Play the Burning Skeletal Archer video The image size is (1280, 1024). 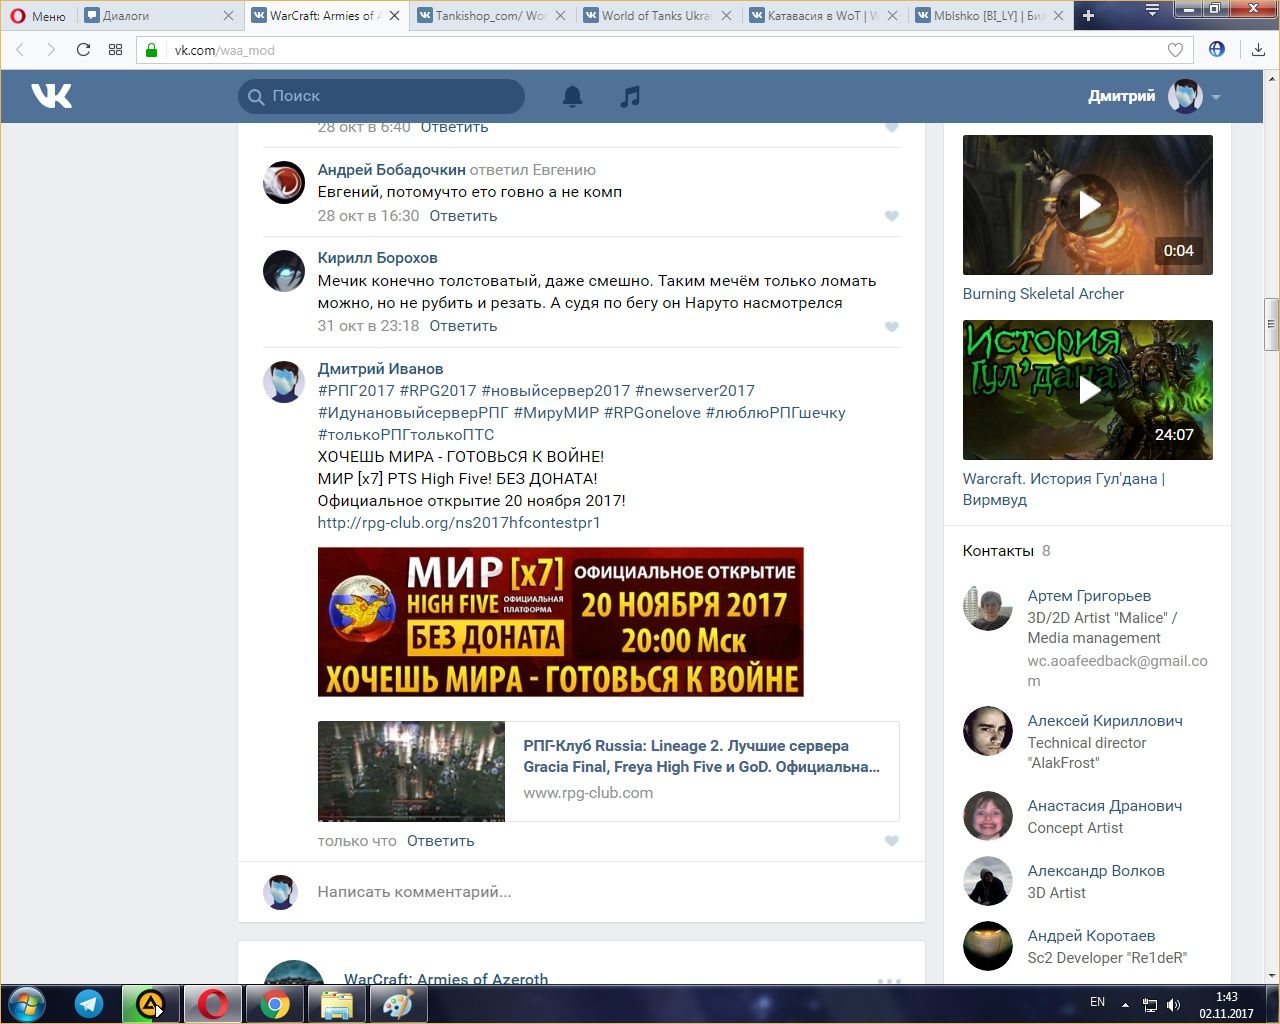(x=1088, y=205)
